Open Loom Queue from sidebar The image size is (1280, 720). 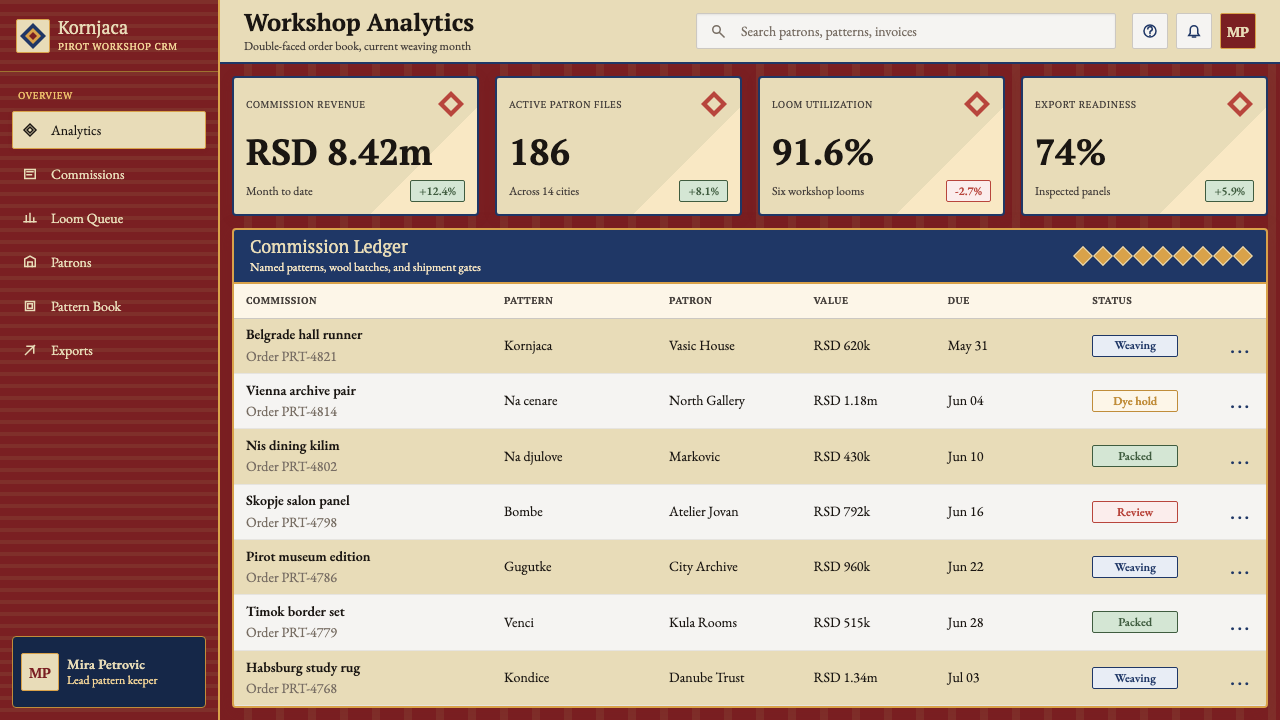pos(109,218)
